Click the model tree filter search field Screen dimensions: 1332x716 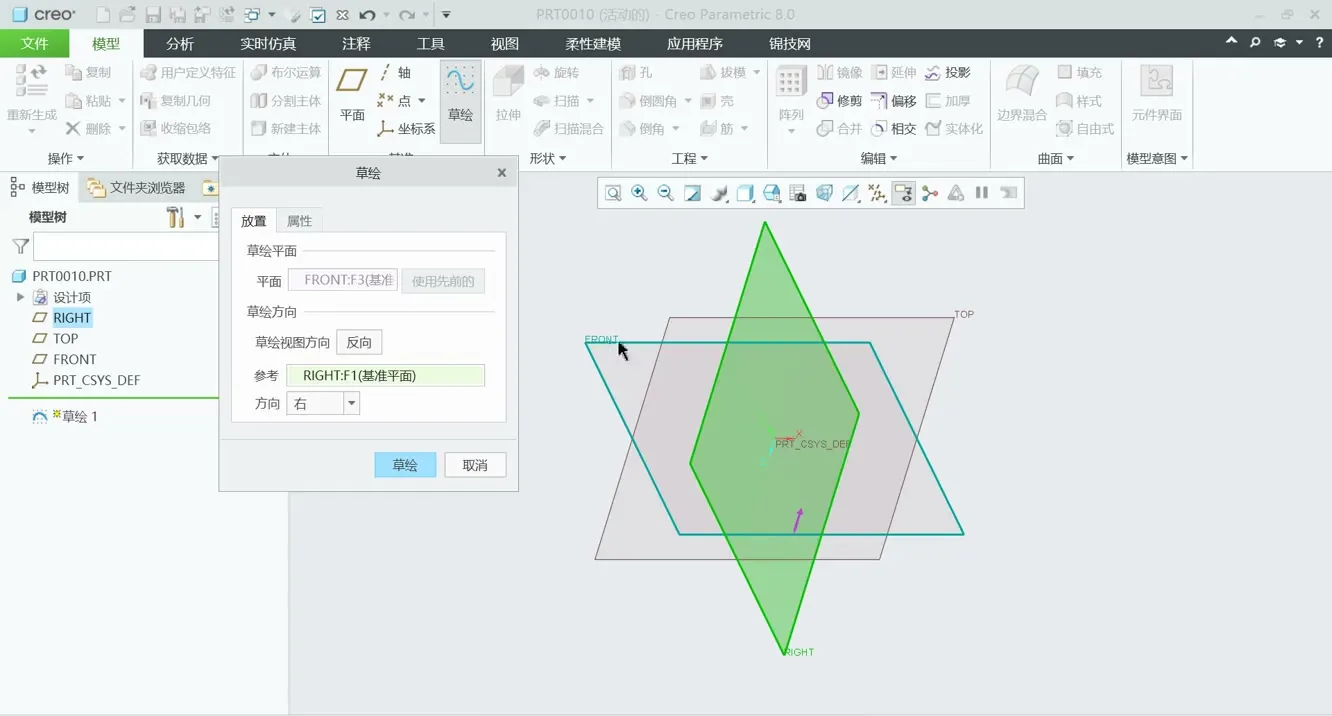click(x=125, y=246)
